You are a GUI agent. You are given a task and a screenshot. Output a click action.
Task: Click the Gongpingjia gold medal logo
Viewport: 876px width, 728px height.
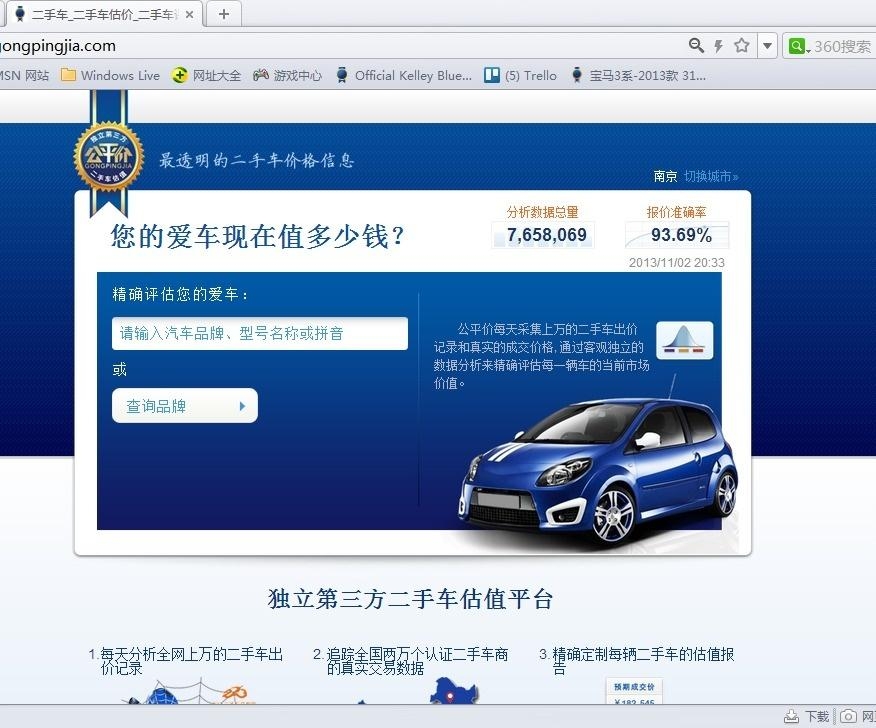tap(108, 157)
